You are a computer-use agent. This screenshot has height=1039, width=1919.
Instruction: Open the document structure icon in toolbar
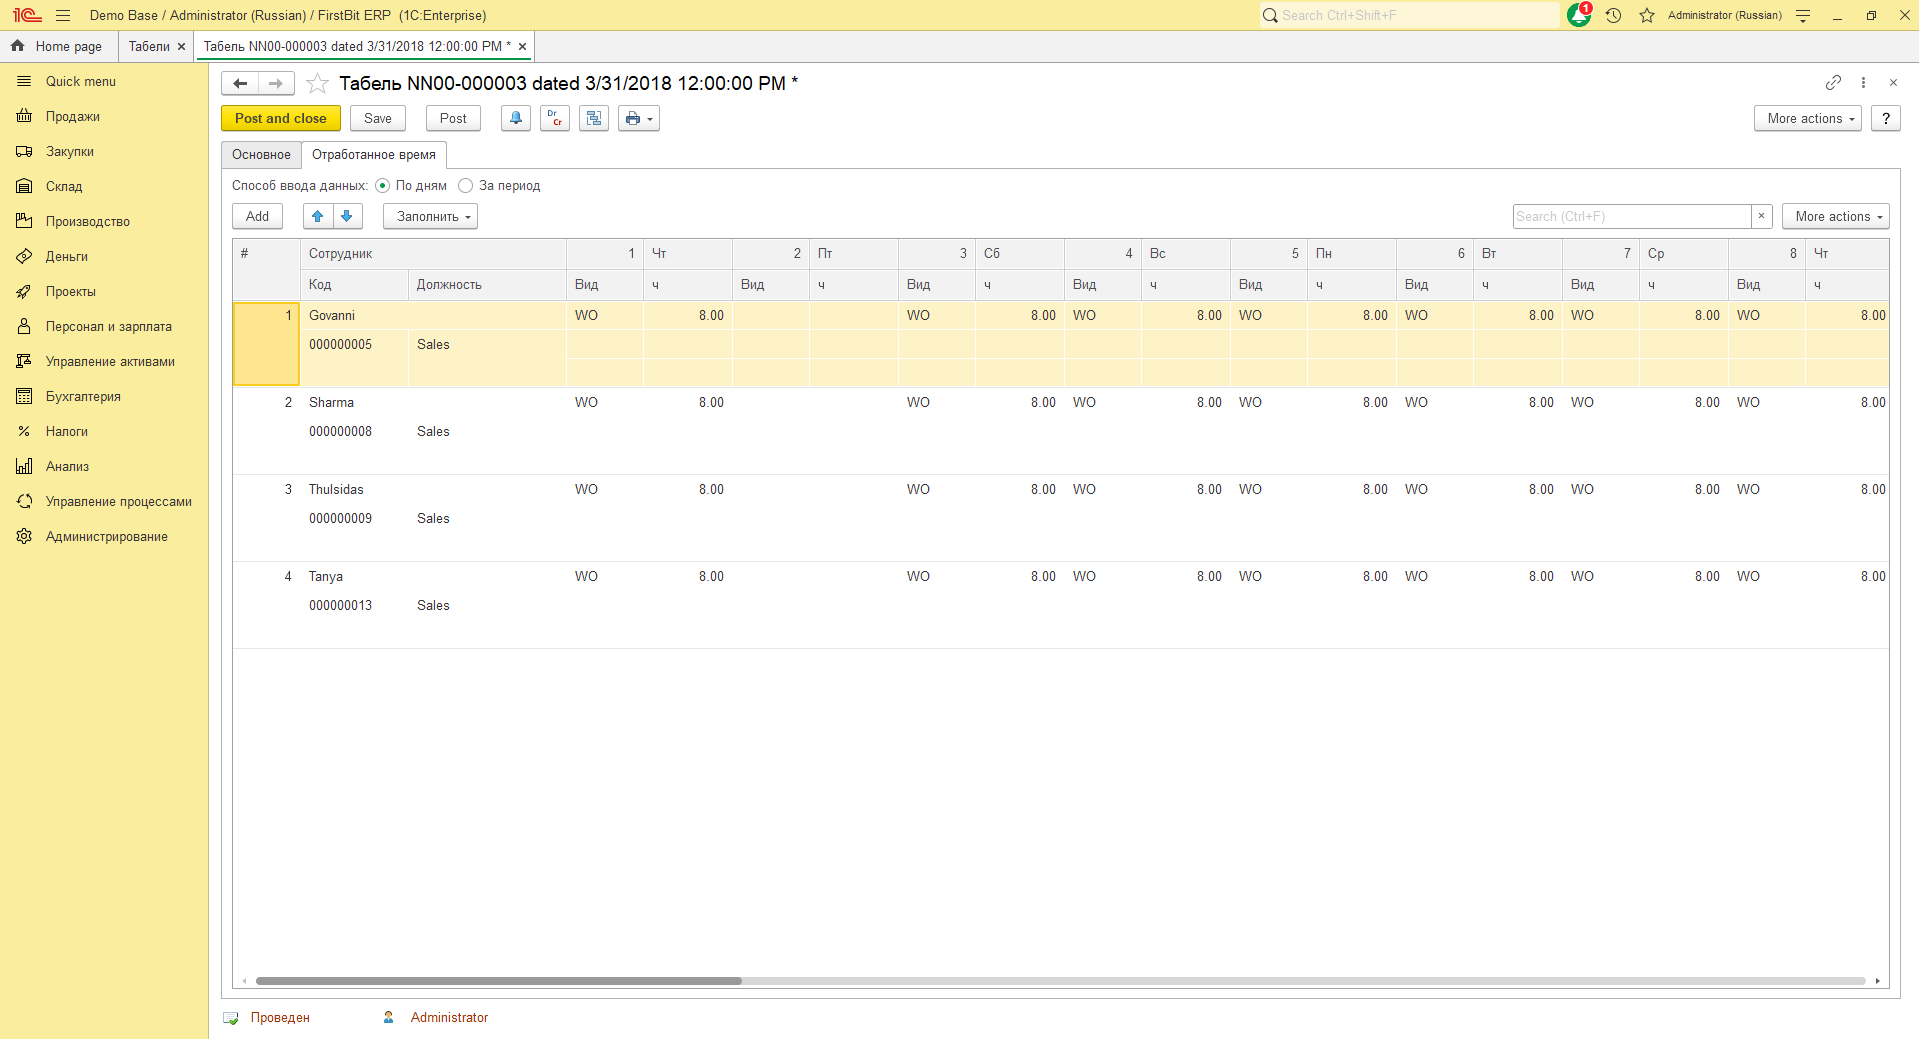[x=594, y=118]
